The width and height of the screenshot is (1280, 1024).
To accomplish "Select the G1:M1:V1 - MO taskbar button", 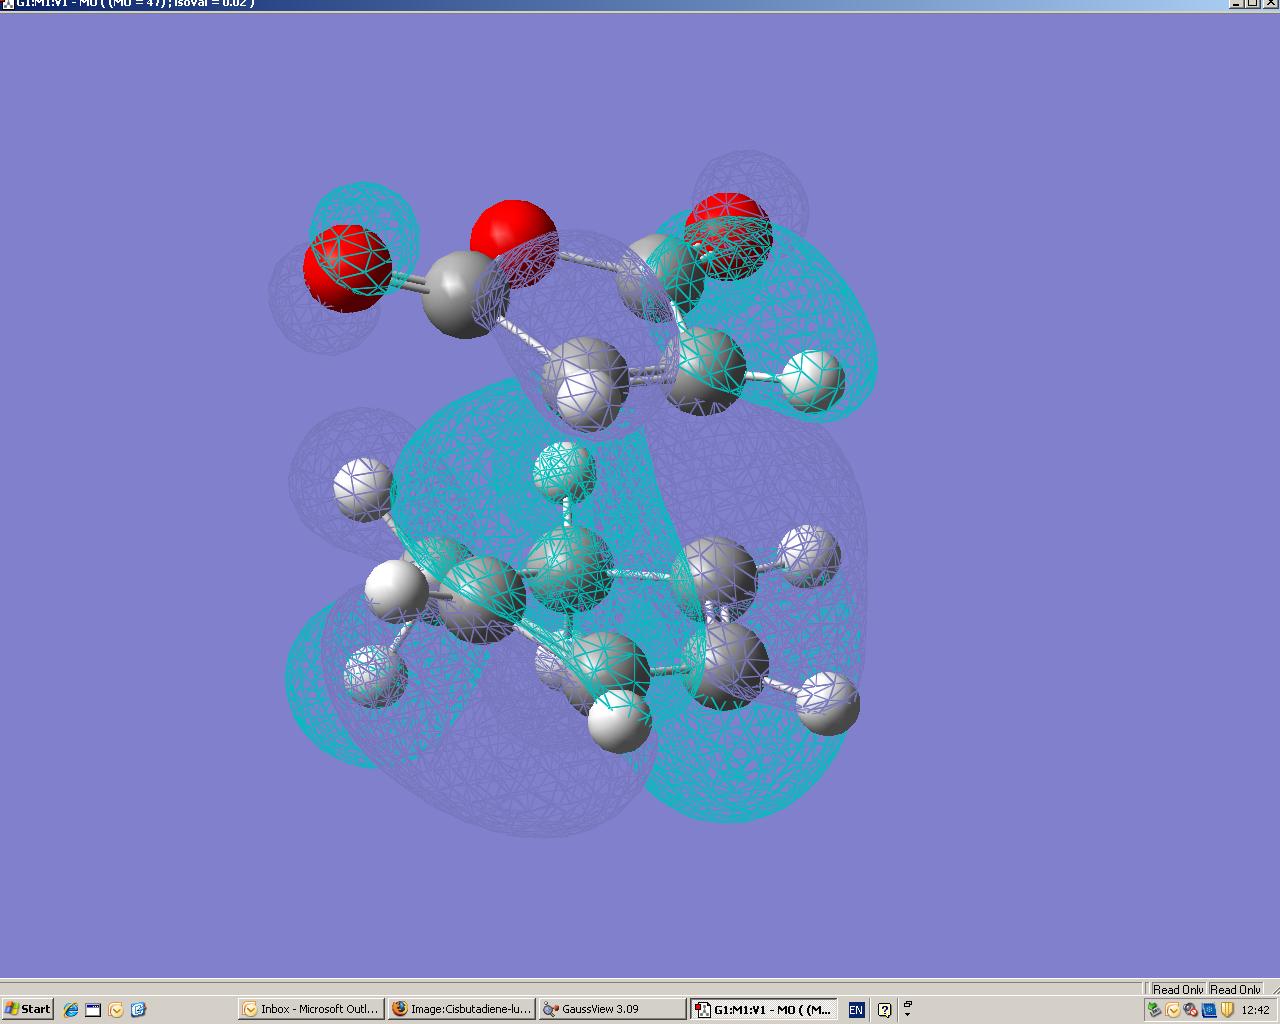I will tap(764, 1009).
